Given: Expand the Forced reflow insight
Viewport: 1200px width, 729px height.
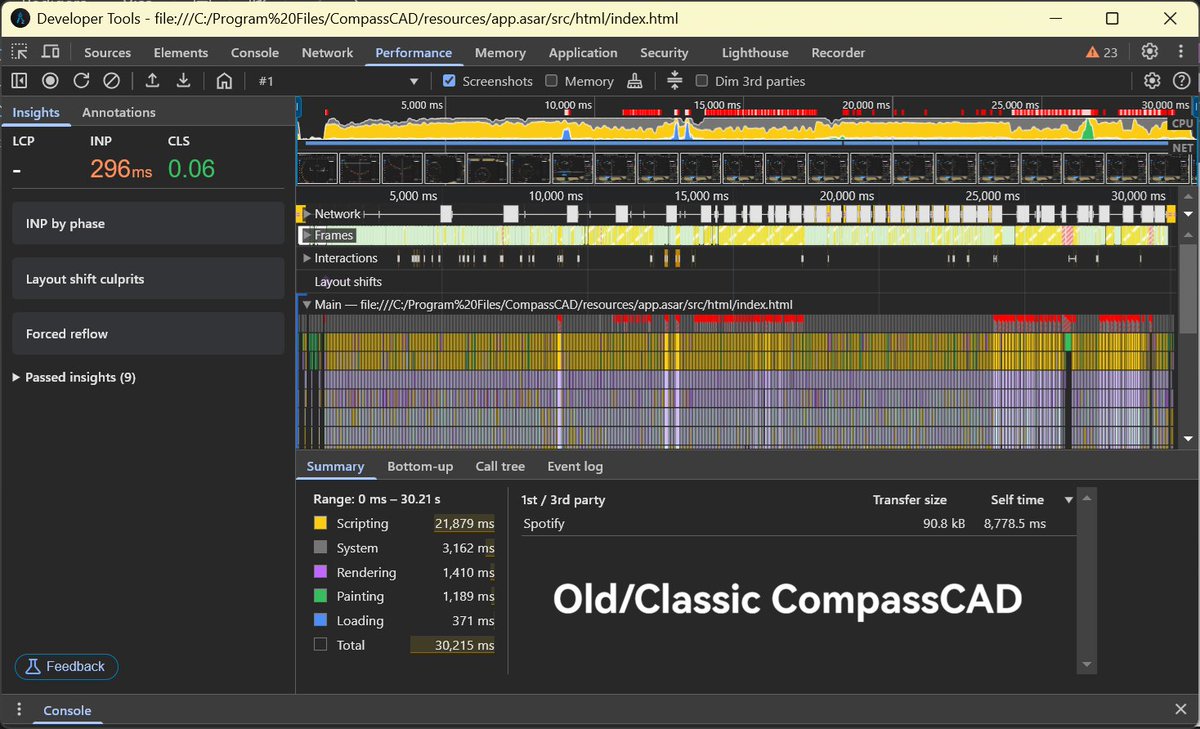Looking at the screenshot, I should pos(148,334).
